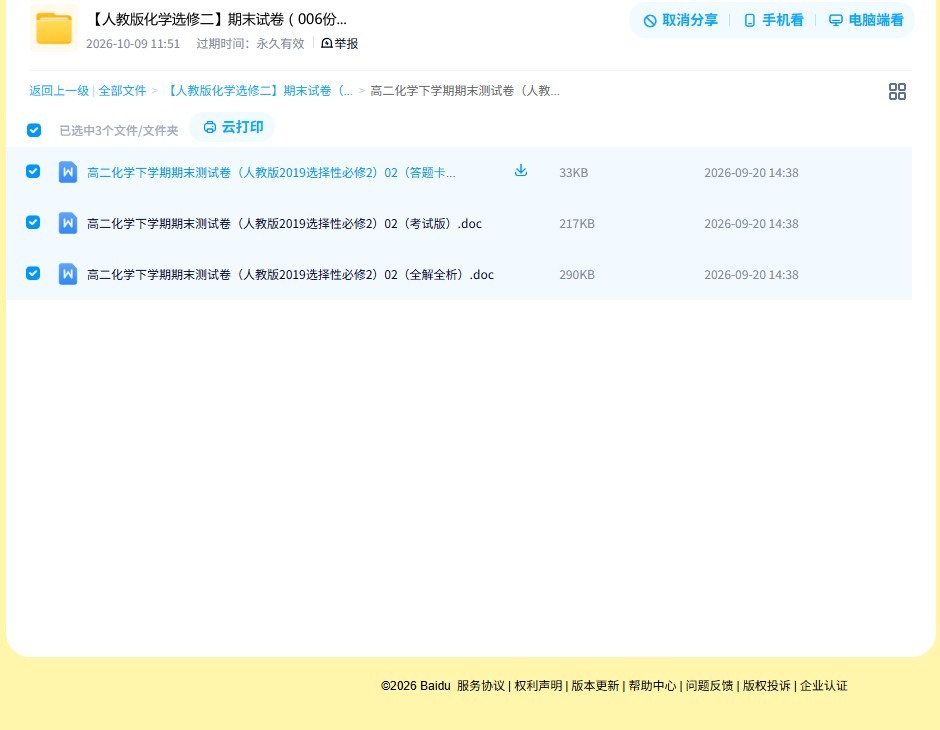Click the current folder breadcrumb 高二化学下学期期末测试卷
This screenshot has height=730, width=940.
(x=465, y=91)
